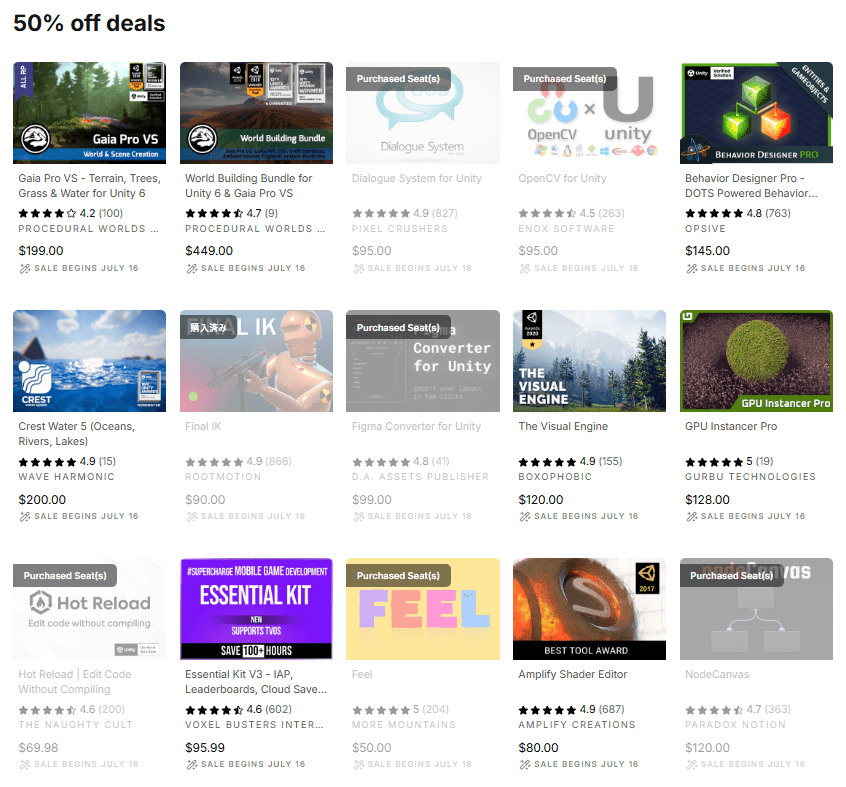
Task: Click the '50% off deals' heading
Action: (89, 23)
